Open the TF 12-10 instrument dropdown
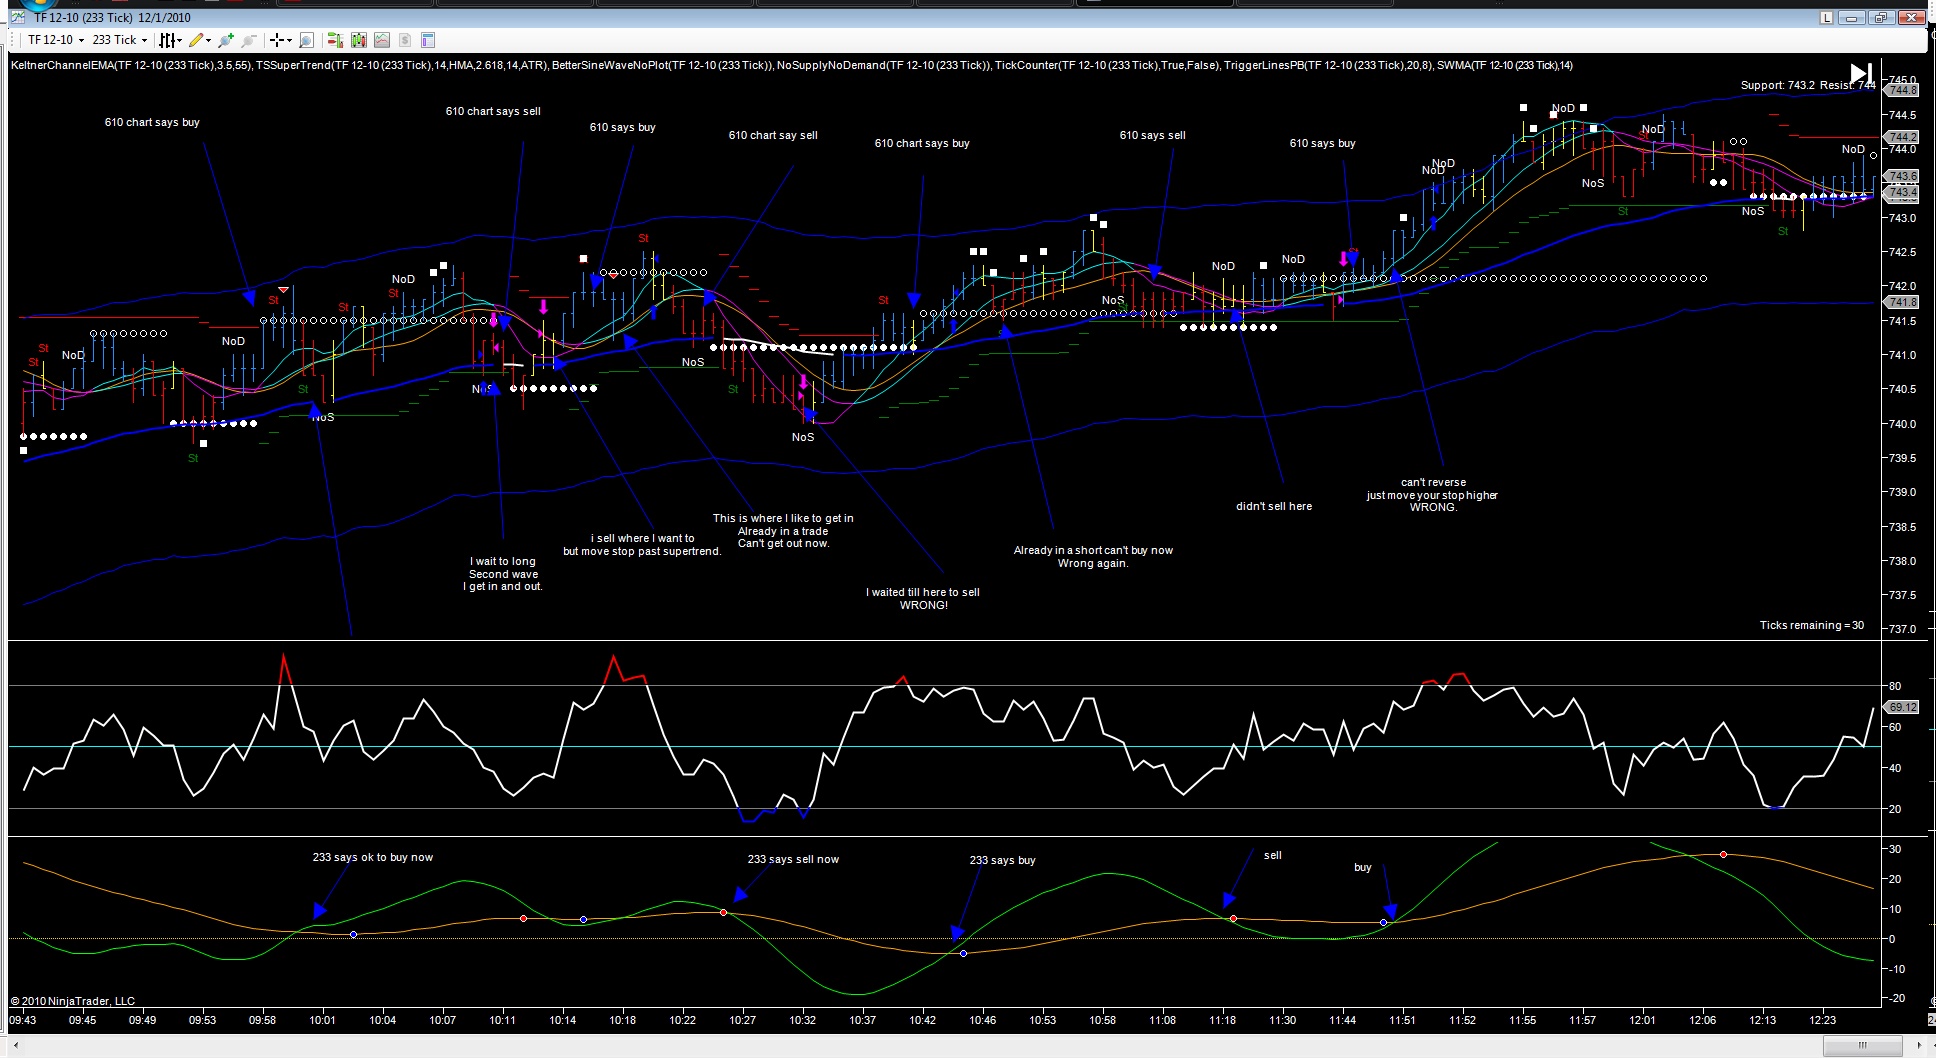Image resolution: width=1936 pixels, height=1058 pixels. coord(56,40)
